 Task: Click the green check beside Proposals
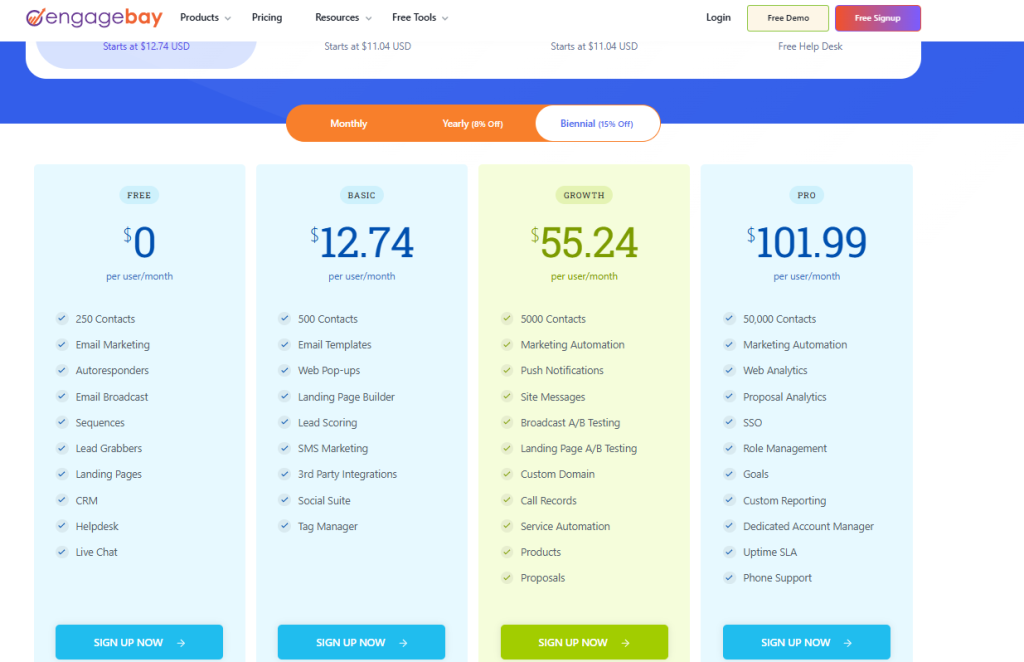click(x=507, y=578)
